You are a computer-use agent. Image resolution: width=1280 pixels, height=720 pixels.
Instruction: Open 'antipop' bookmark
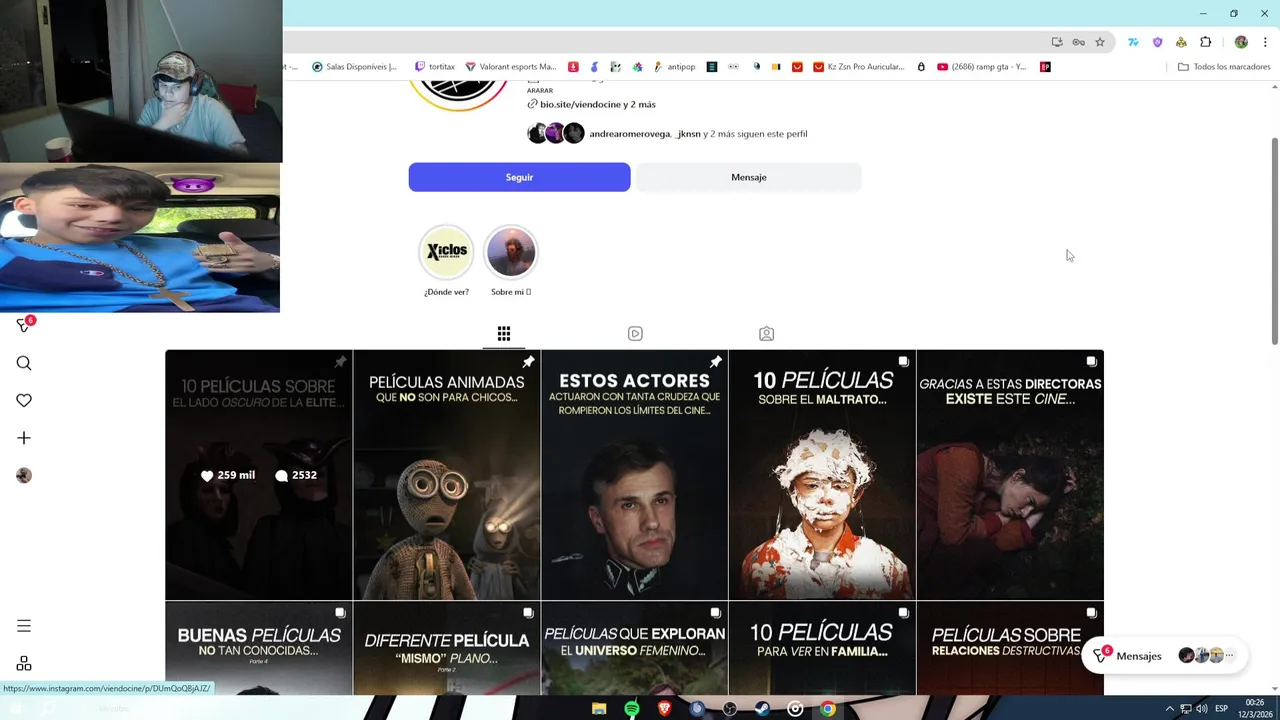click(674, 67)
